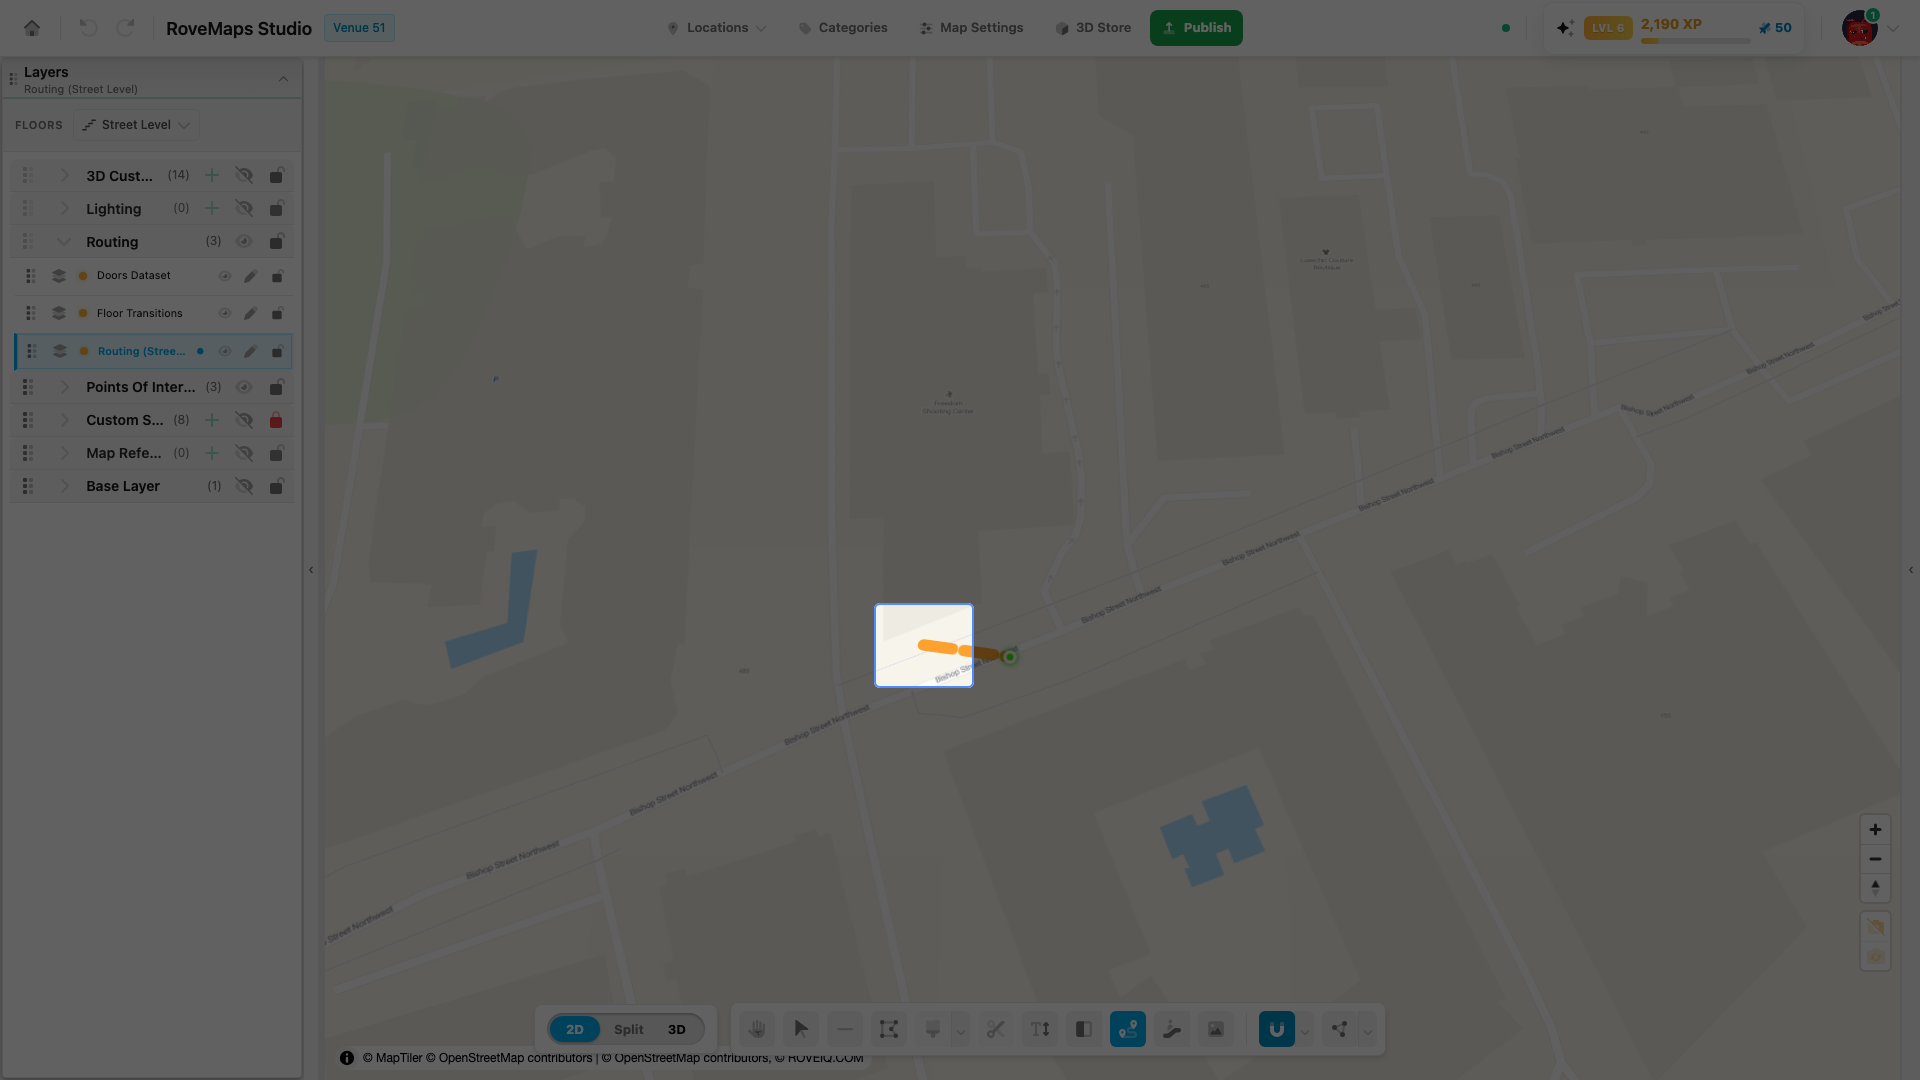Expand the Base Layer group
Screen dimensions: 1920x1080
65,487
